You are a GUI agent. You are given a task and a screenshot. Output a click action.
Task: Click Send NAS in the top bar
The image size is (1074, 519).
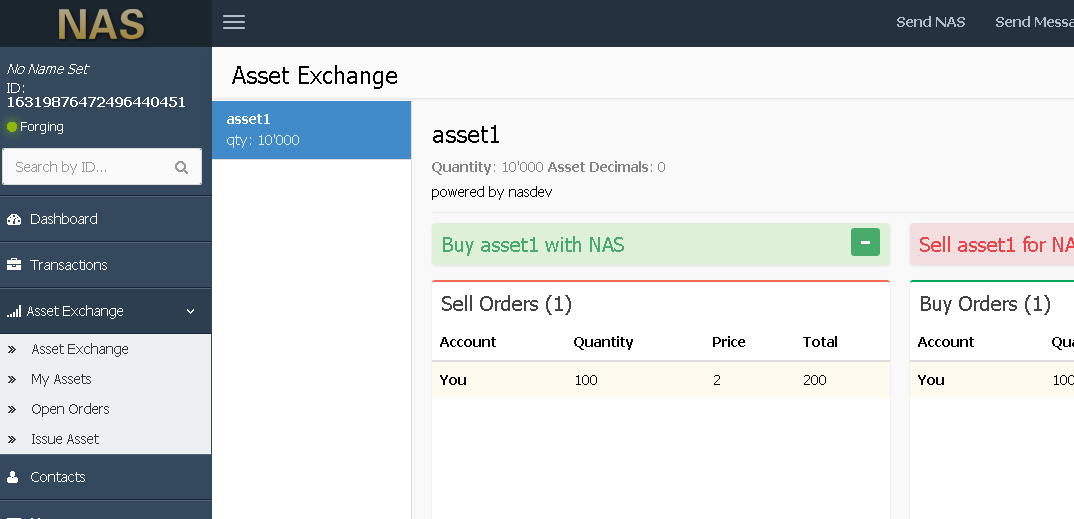pos(931,22)
